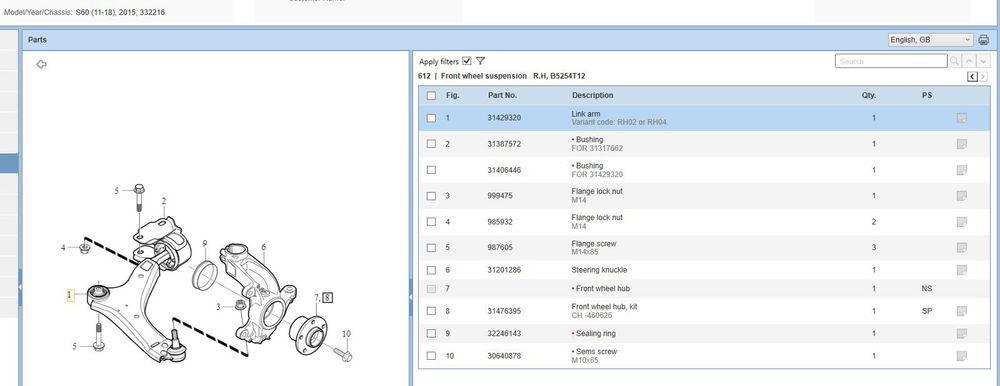Click boxed callout 8 on diagram
Viewport: 1000px width, 386px height.
click(x=328, y=297)
